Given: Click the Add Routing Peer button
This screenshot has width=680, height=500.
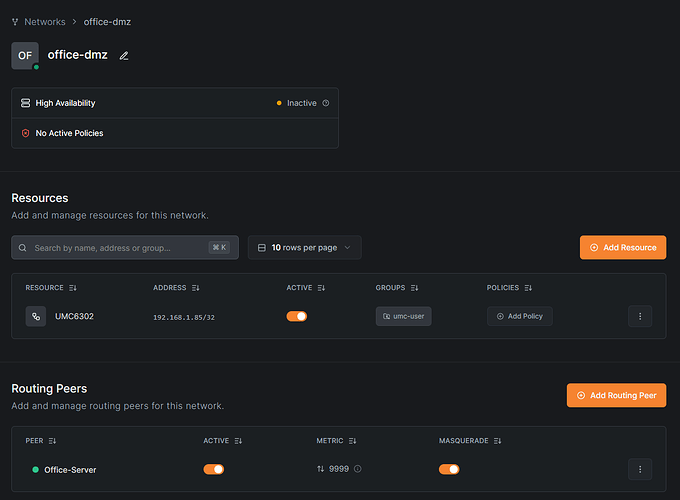Looking at the screenshot, I should (x=616, y=395).
